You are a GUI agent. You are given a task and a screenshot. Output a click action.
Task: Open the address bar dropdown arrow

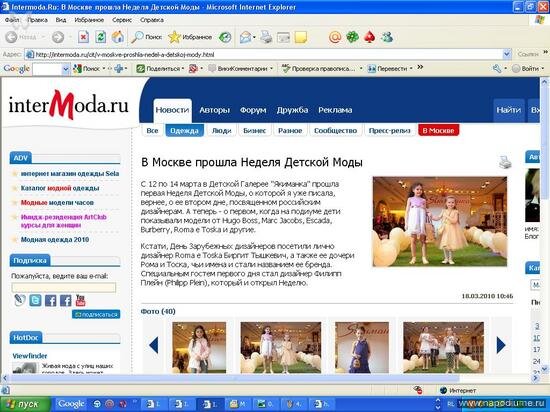[507, 54]
